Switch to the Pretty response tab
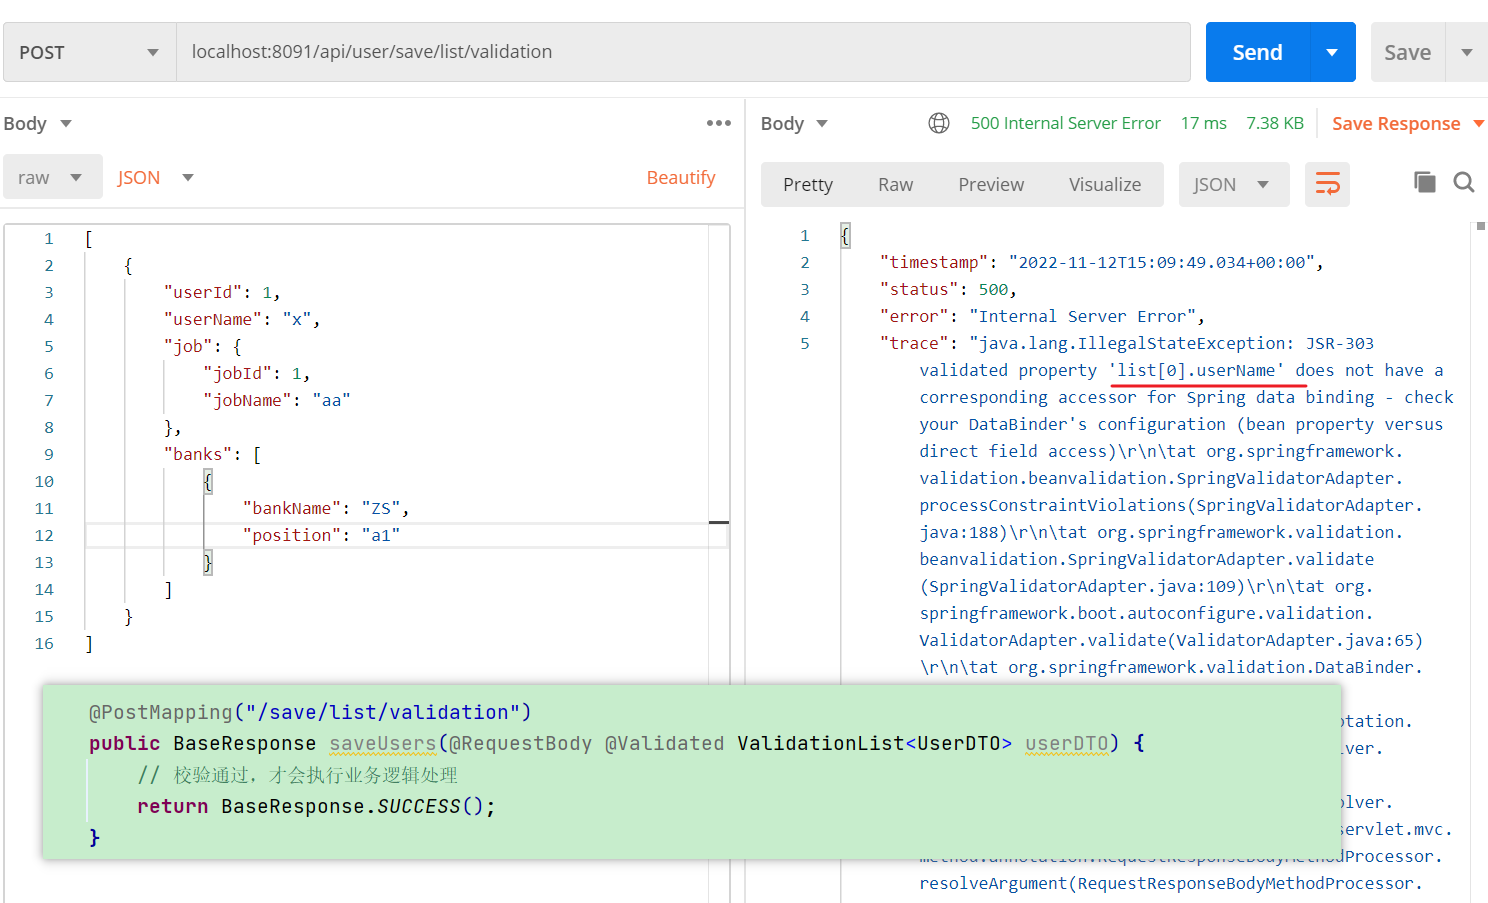This screenshot has height=903, width=1488. tap(808, 184)
